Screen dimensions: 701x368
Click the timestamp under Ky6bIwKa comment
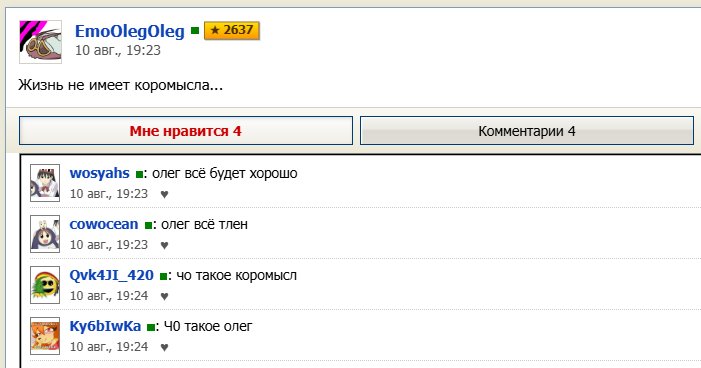[x=109, y=347]
